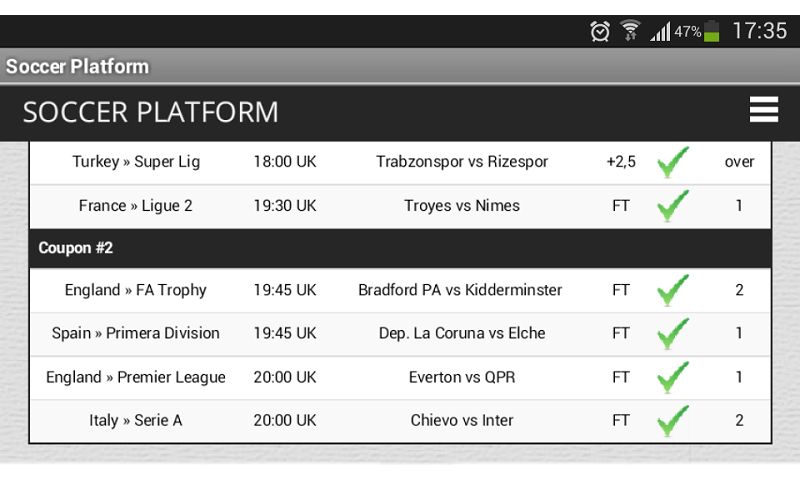
Task: Click green checkmark for Everton vs QPR
Action: point(673,377)
